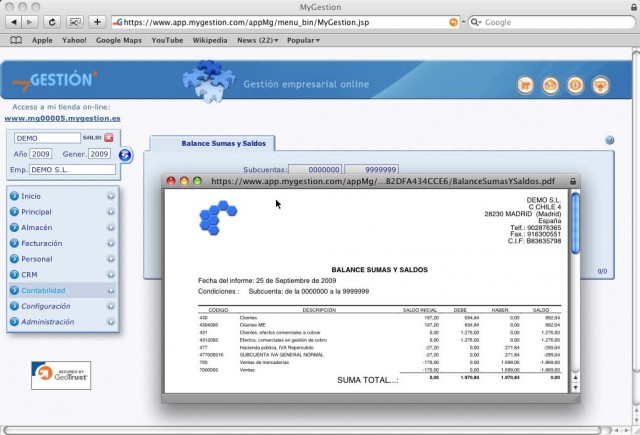Open the Administración menu section

(48, 322)
